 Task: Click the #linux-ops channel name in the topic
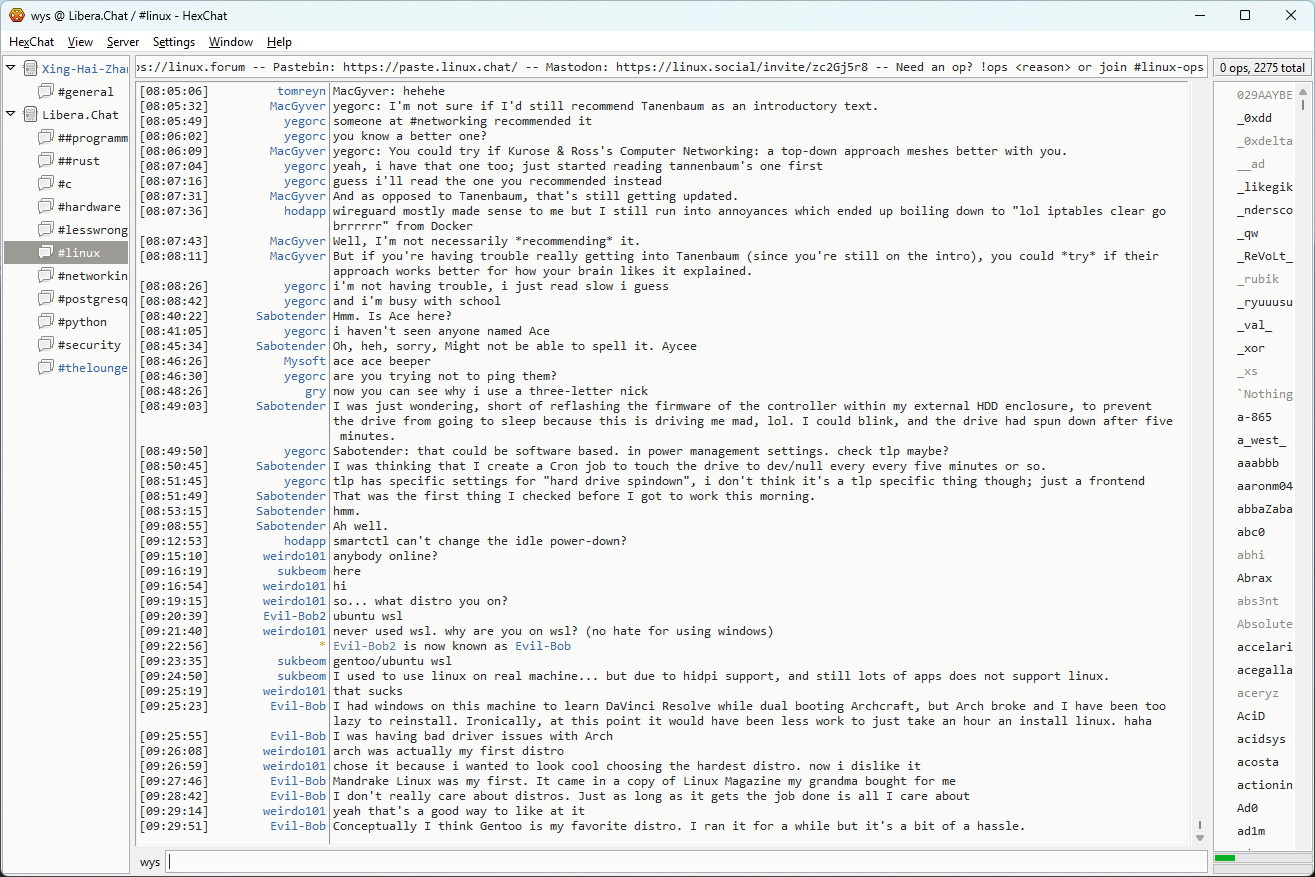(x=1169, y=67)
